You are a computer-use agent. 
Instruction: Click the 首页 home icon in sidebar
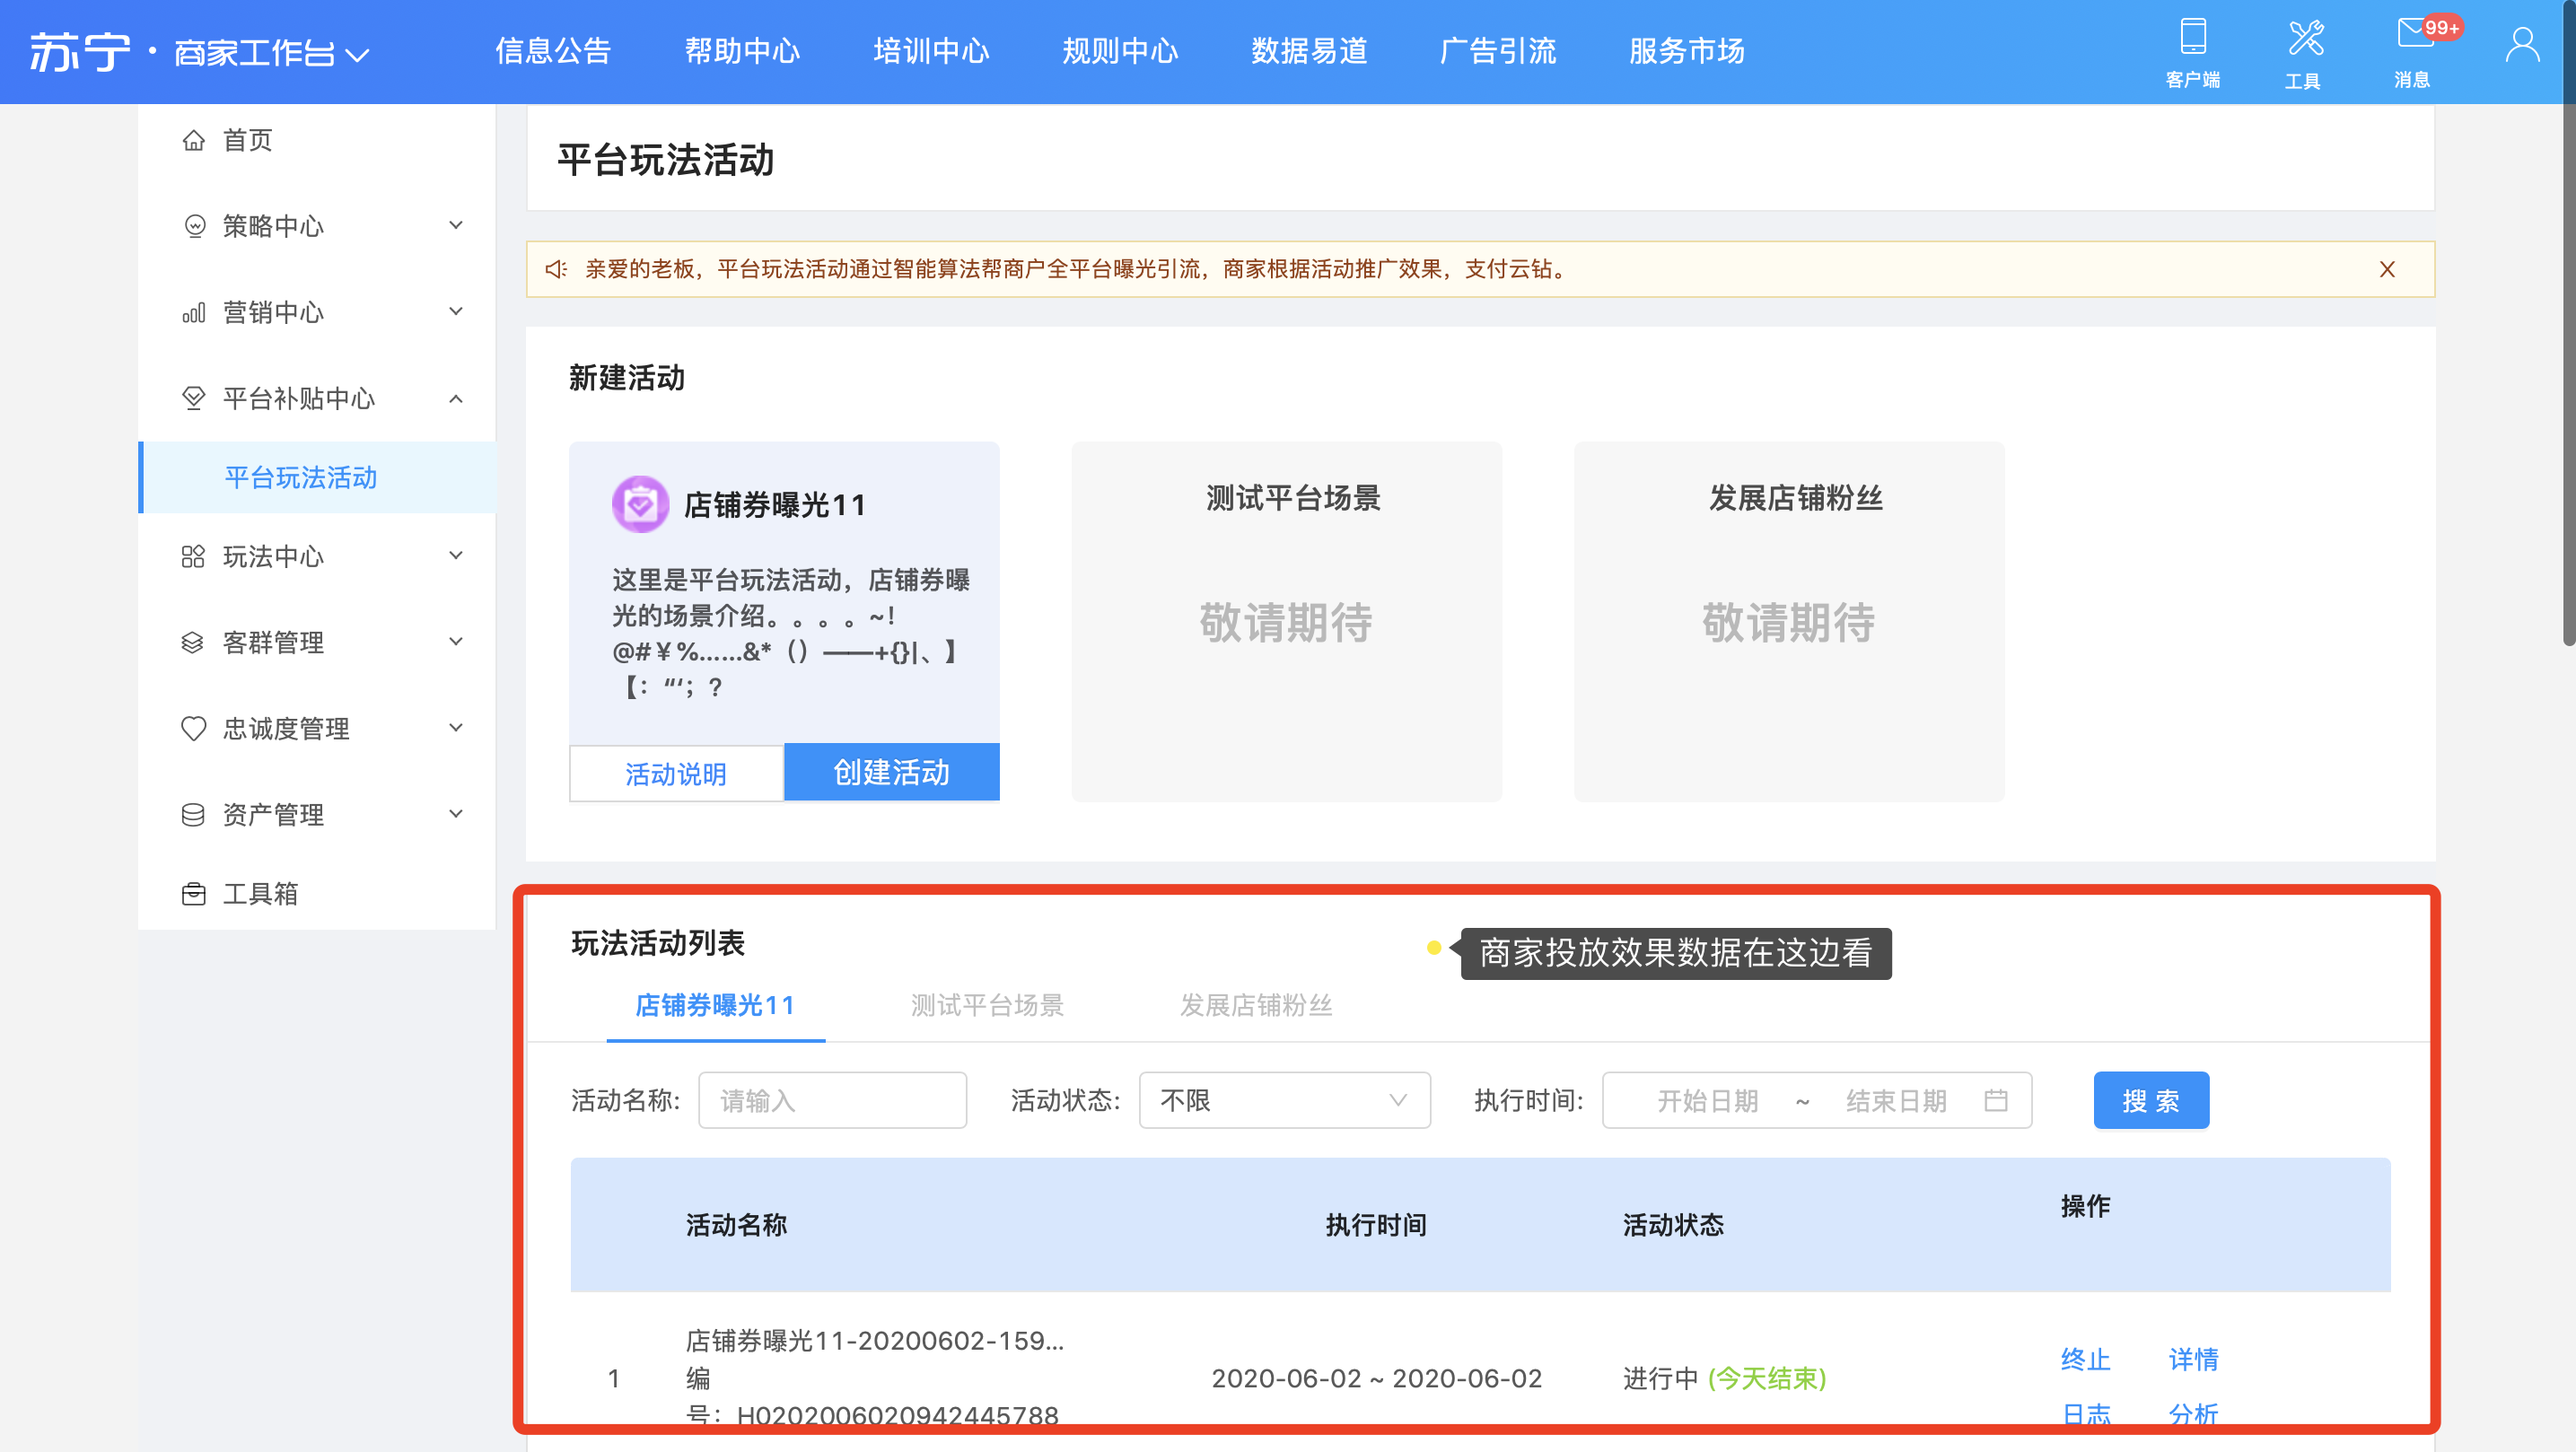(x=193, y=140)
